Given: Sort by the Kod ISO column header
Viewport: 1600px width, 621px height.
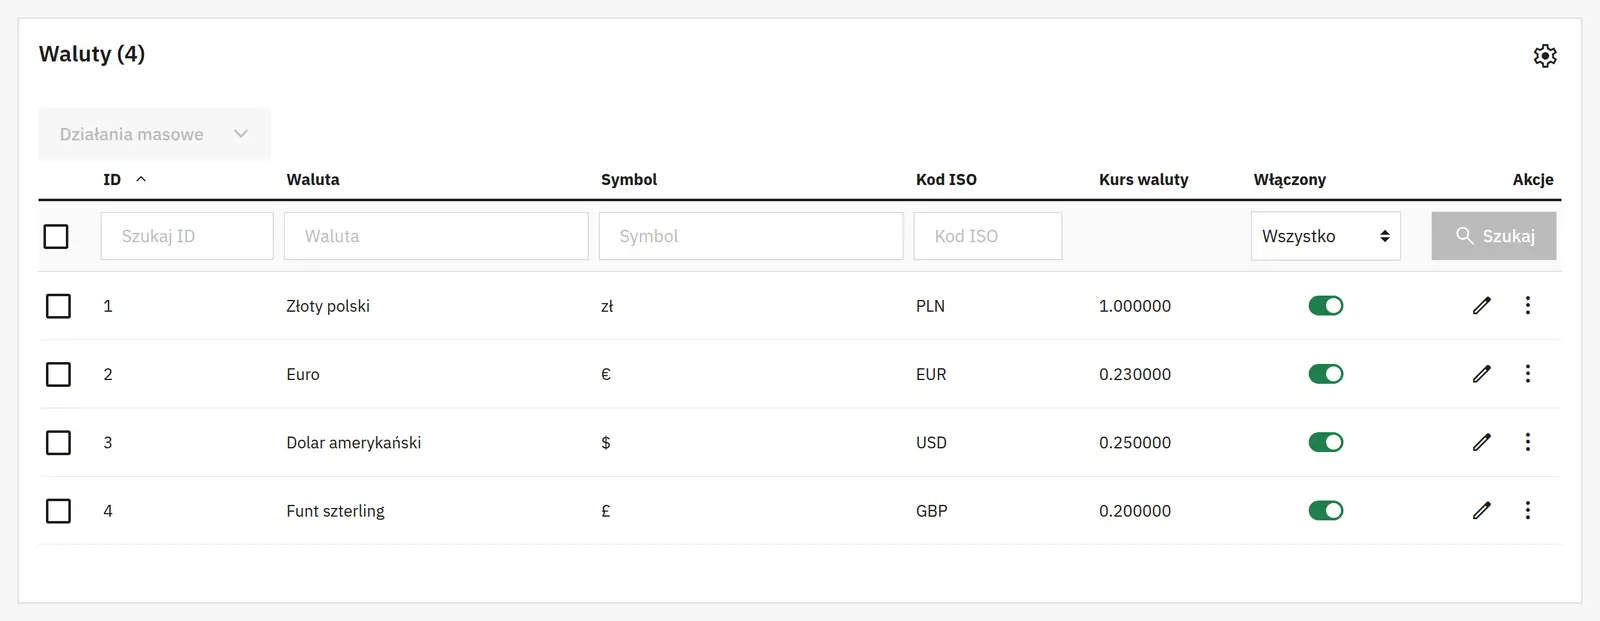Looking at the screenshot, I should (946, 180).
